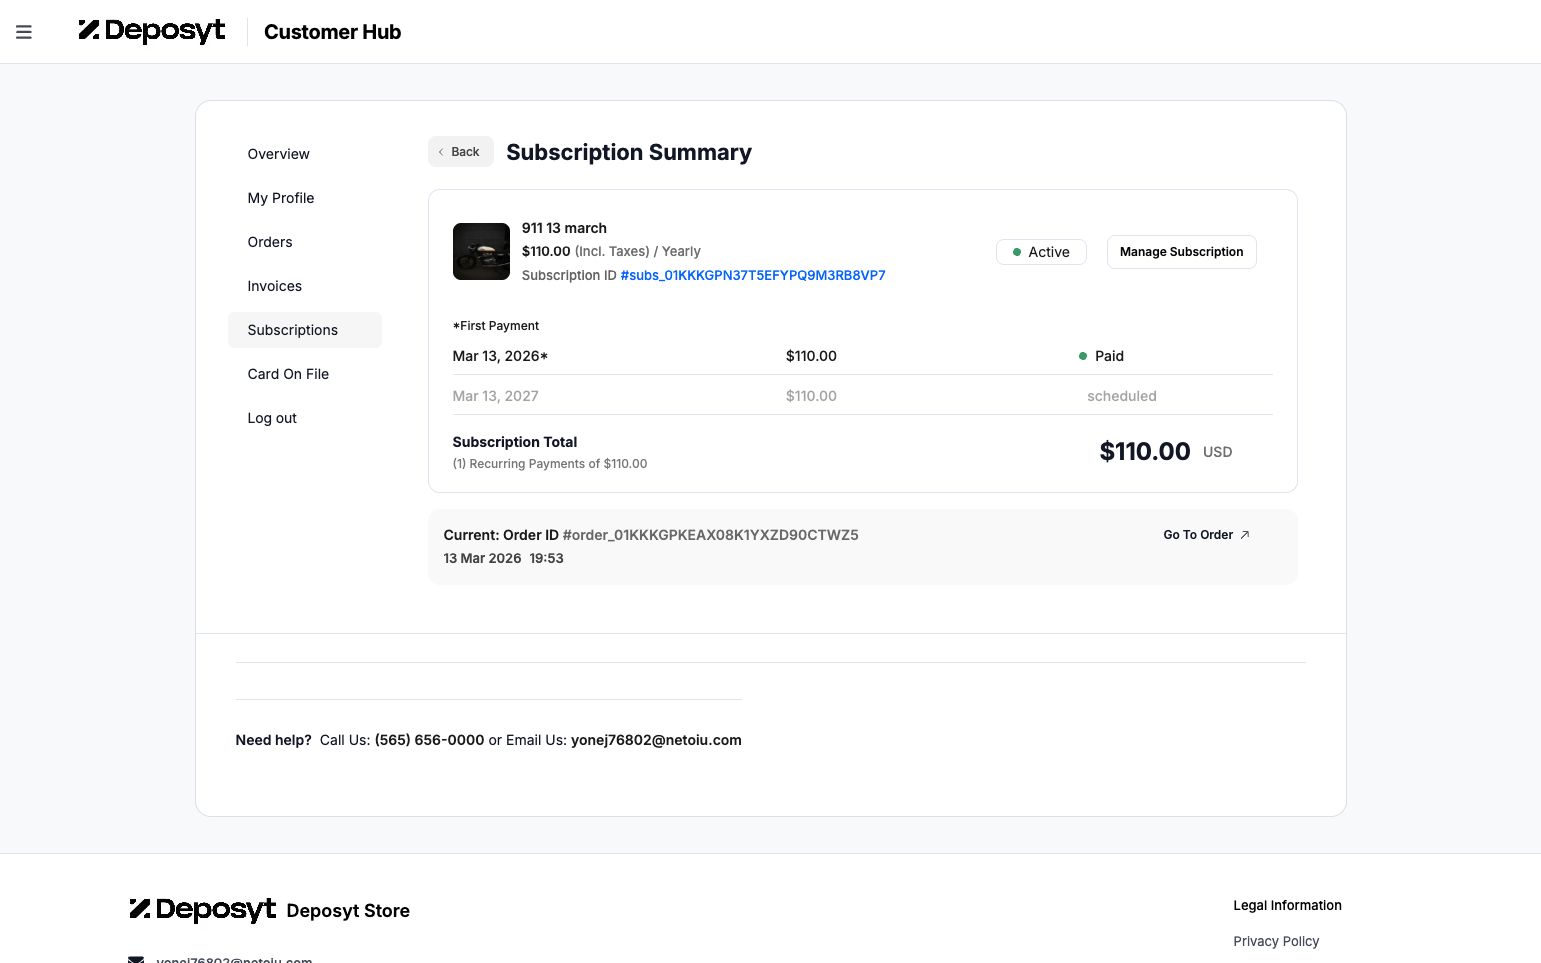This screenshot has width=1541, height=963.
Task: Click the Legal Information footer heading
Action: click(x=1287, y=905)
